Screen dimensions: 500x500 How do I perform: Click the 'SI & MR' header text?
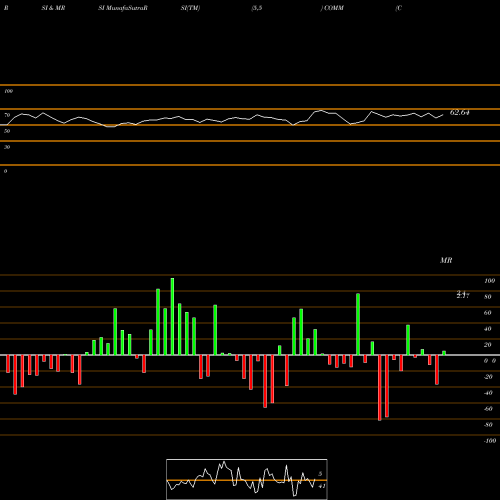53,8
